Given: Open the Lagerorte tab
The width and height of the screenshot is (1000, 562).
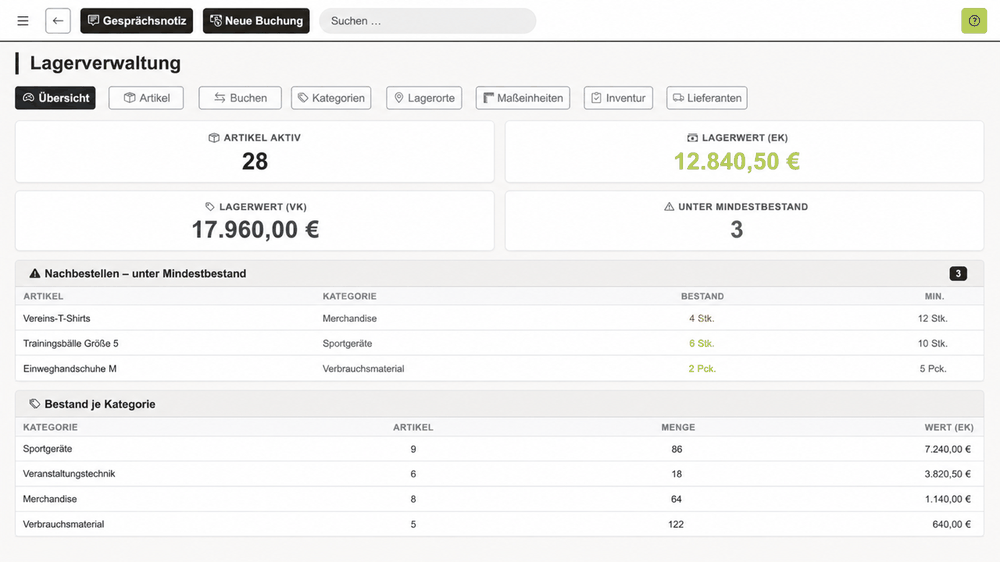Looking at the screenshot, I should pyautogui.click(x=424, y=98).
